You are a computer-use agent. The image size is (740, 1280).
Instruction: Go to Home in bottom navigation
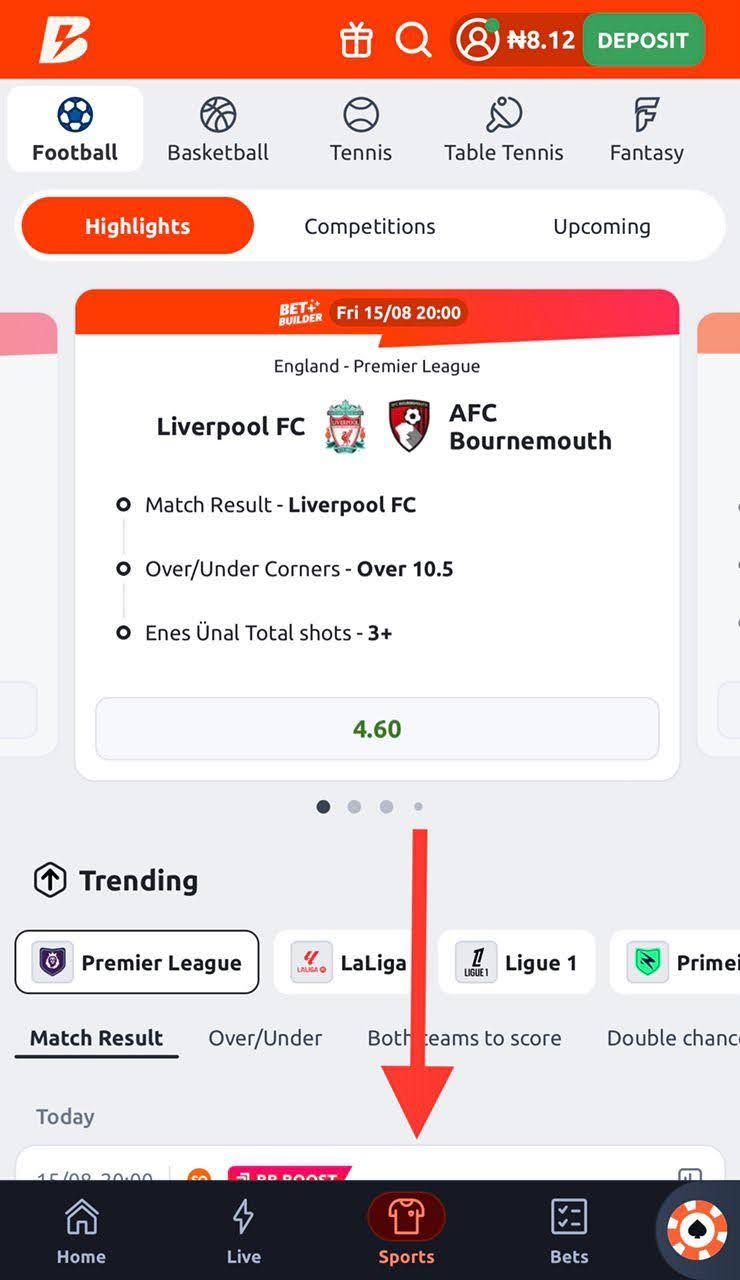(81, 1232)
